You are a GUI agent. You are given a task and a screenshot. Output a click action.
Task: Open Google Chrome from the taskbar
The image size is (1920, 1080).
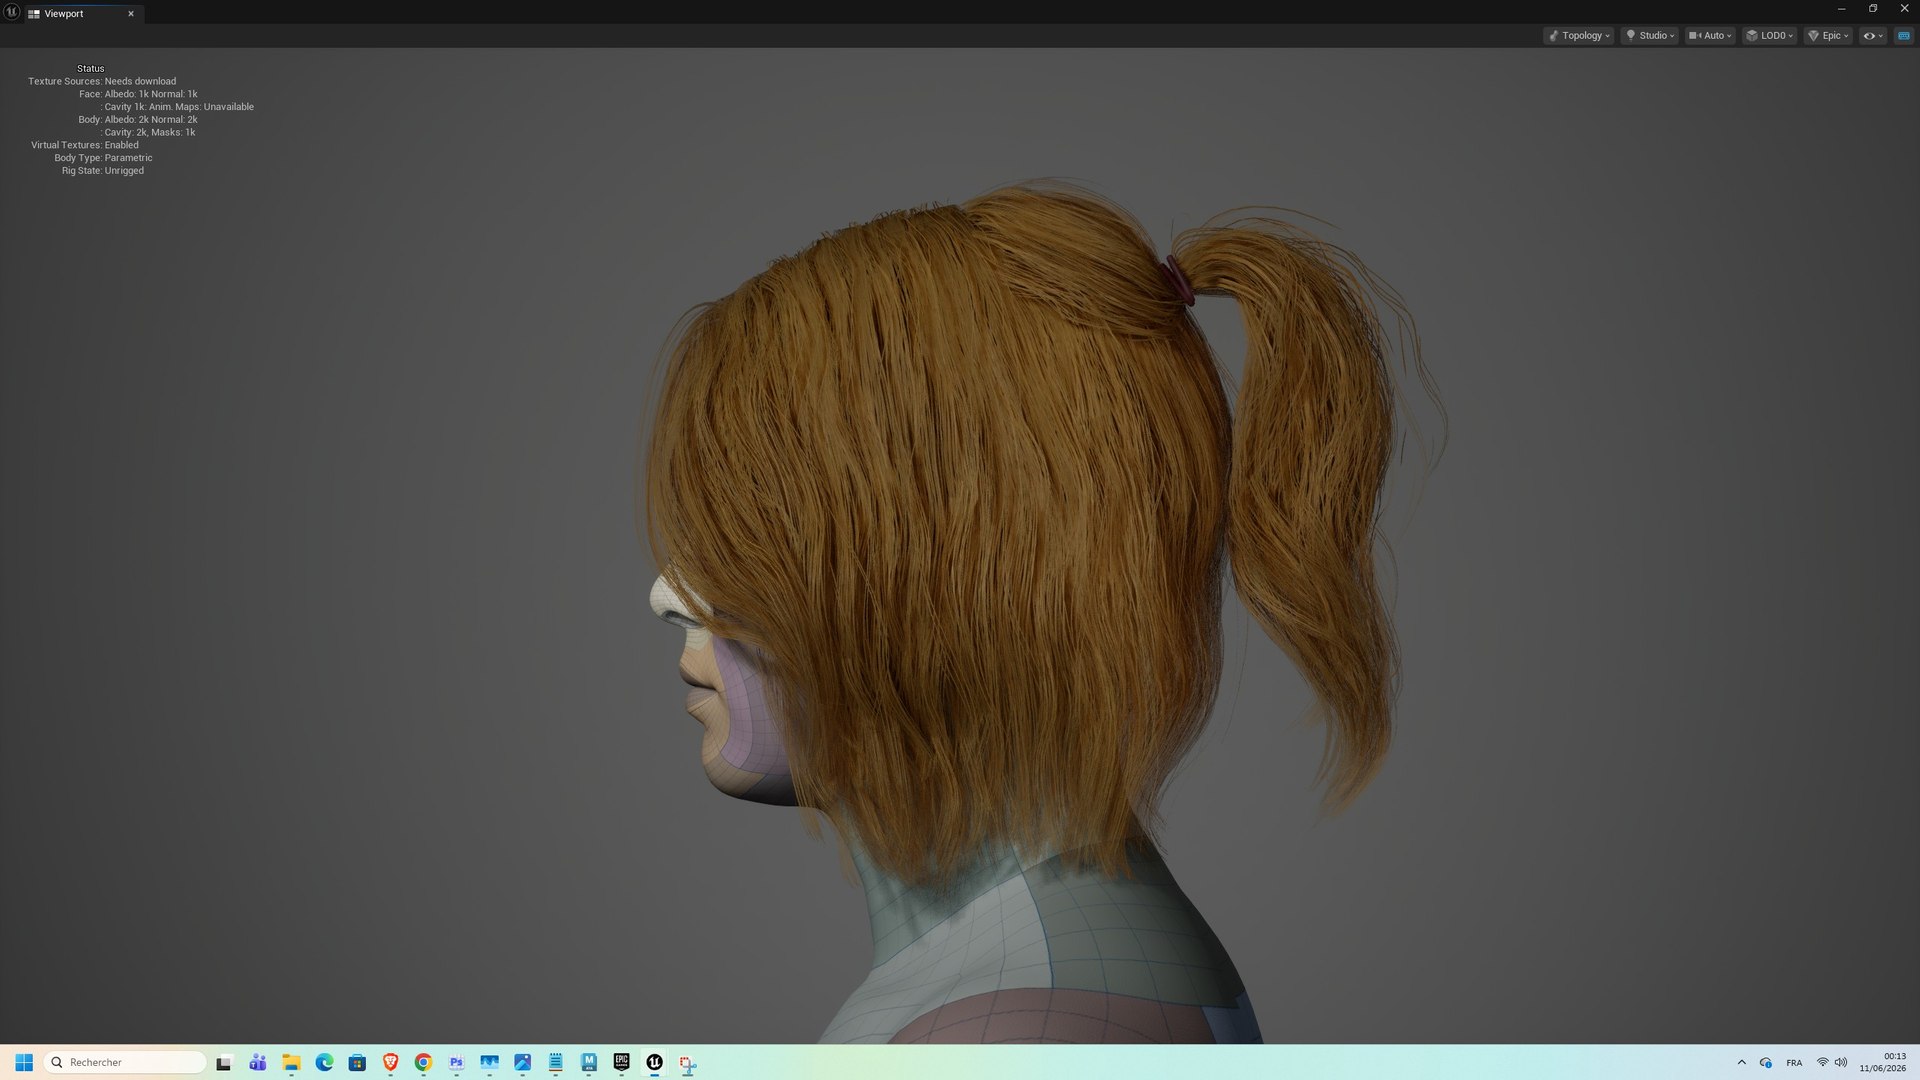click(423, 1062)
